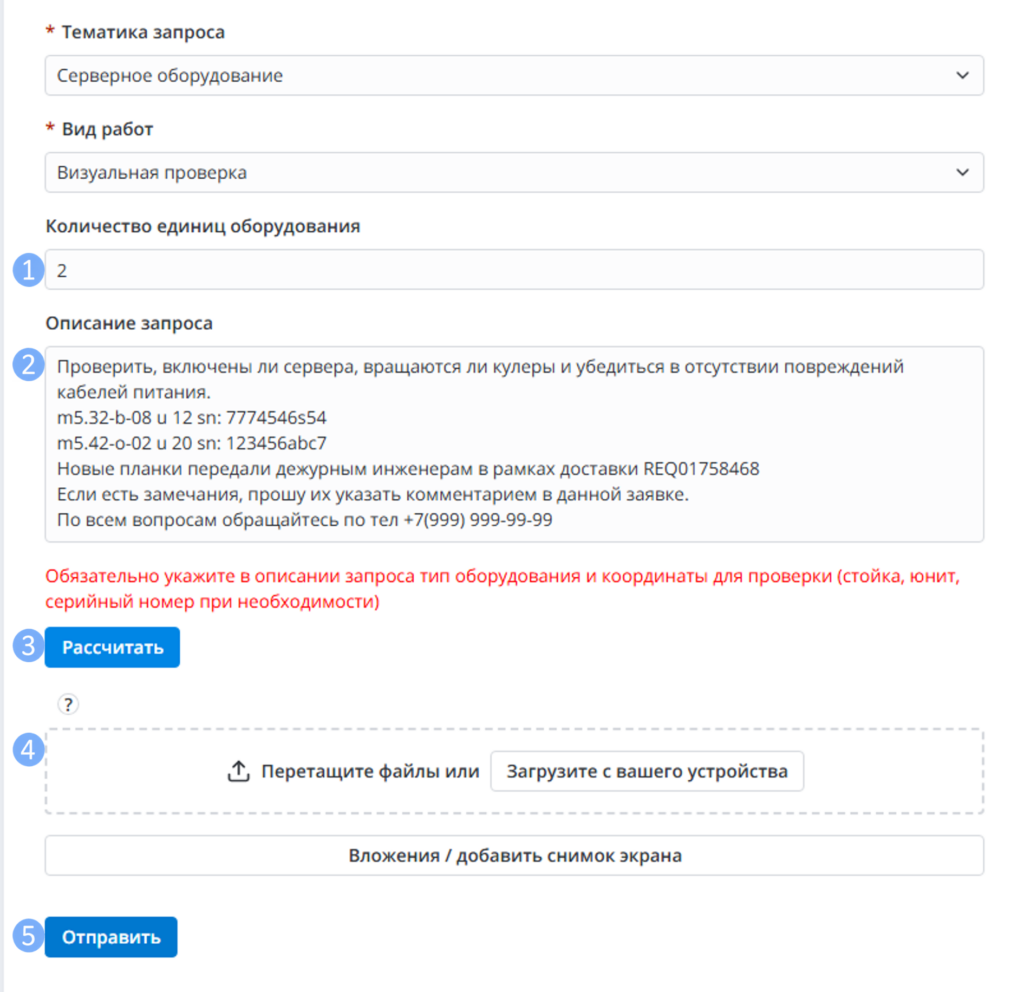Click the Тематика запроса field label
This screenshot has height=992, width=1024.
click(142, 32)
